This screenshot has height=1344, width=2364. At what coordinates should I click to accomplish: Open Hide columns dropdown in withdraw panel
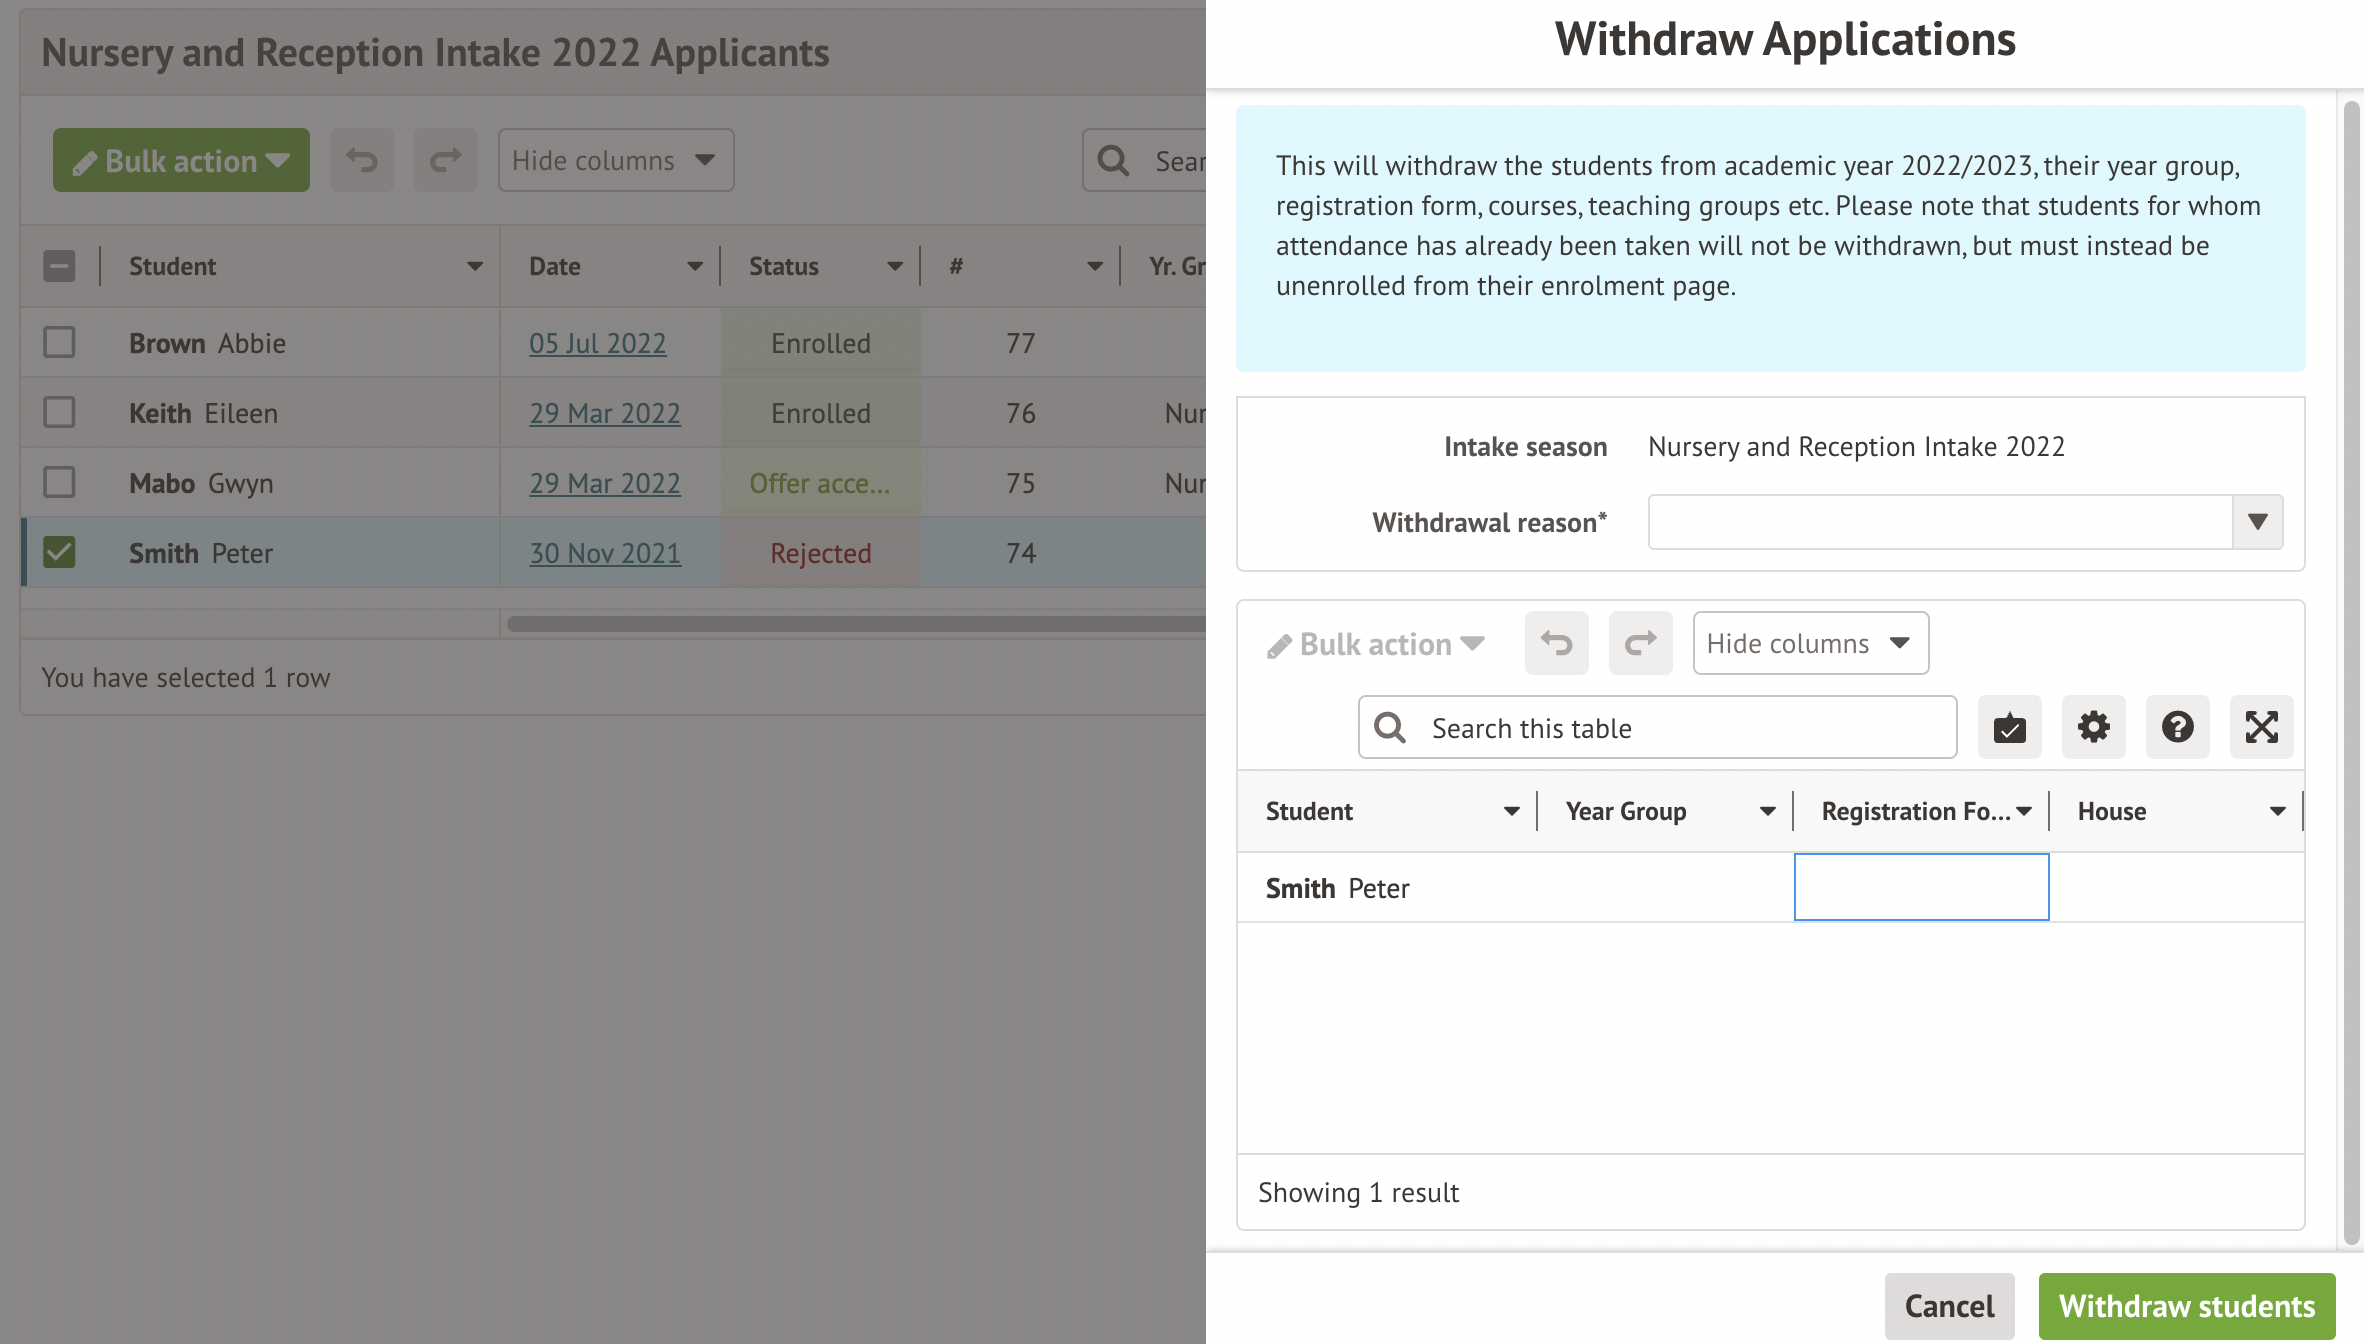point(1809,643)
